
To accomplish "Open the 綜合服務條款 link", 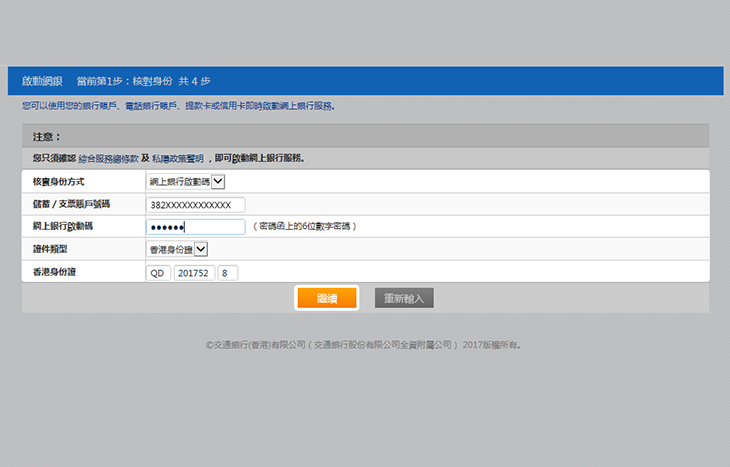I will (107, 158).
